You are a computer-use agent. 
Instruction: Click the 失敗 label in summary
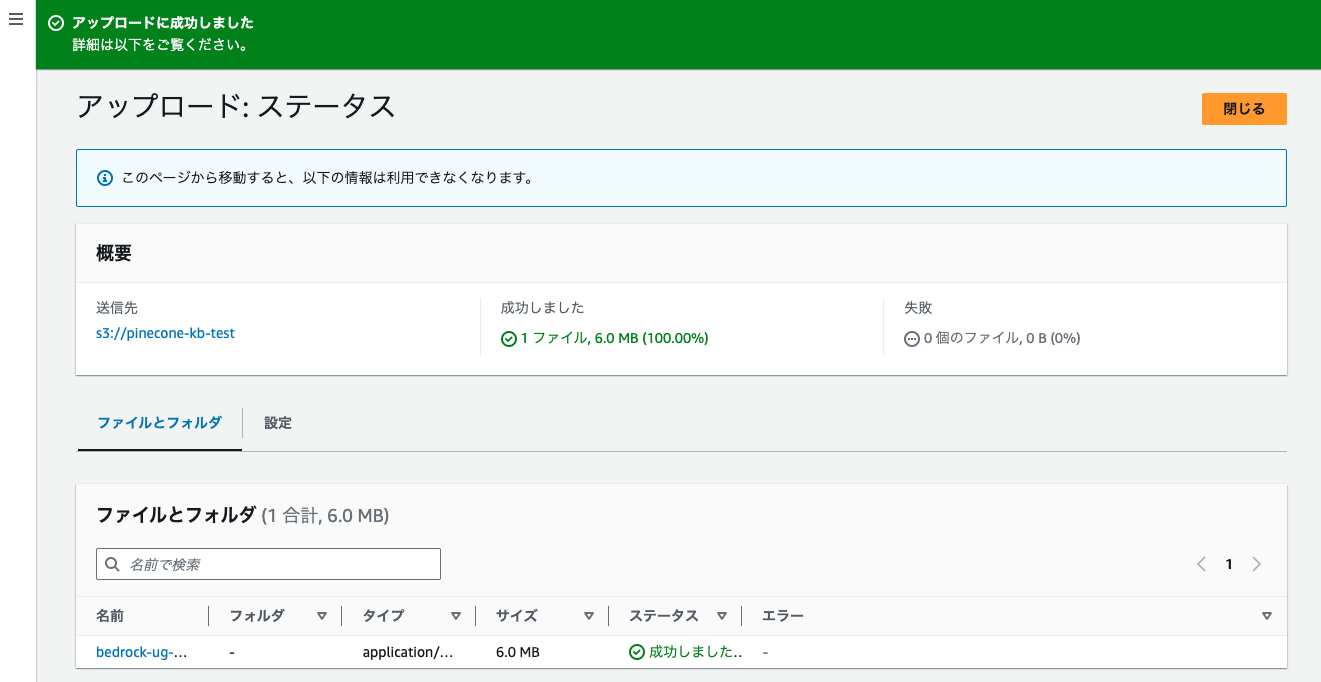[918, 308]
